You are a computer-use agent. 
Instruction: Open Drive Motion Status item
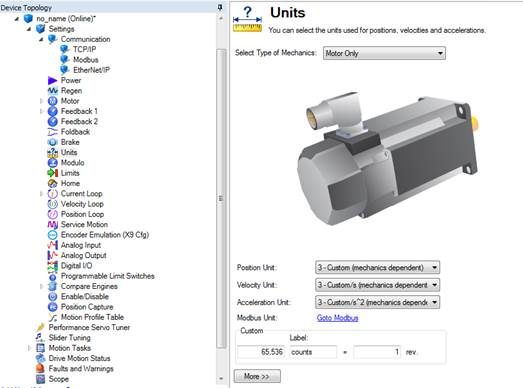point(79,358)
